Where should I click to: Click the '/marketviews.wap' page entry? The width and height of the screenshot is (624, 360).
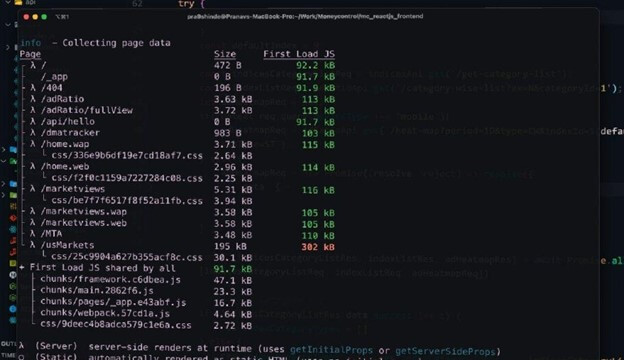[x=84, y=212]
